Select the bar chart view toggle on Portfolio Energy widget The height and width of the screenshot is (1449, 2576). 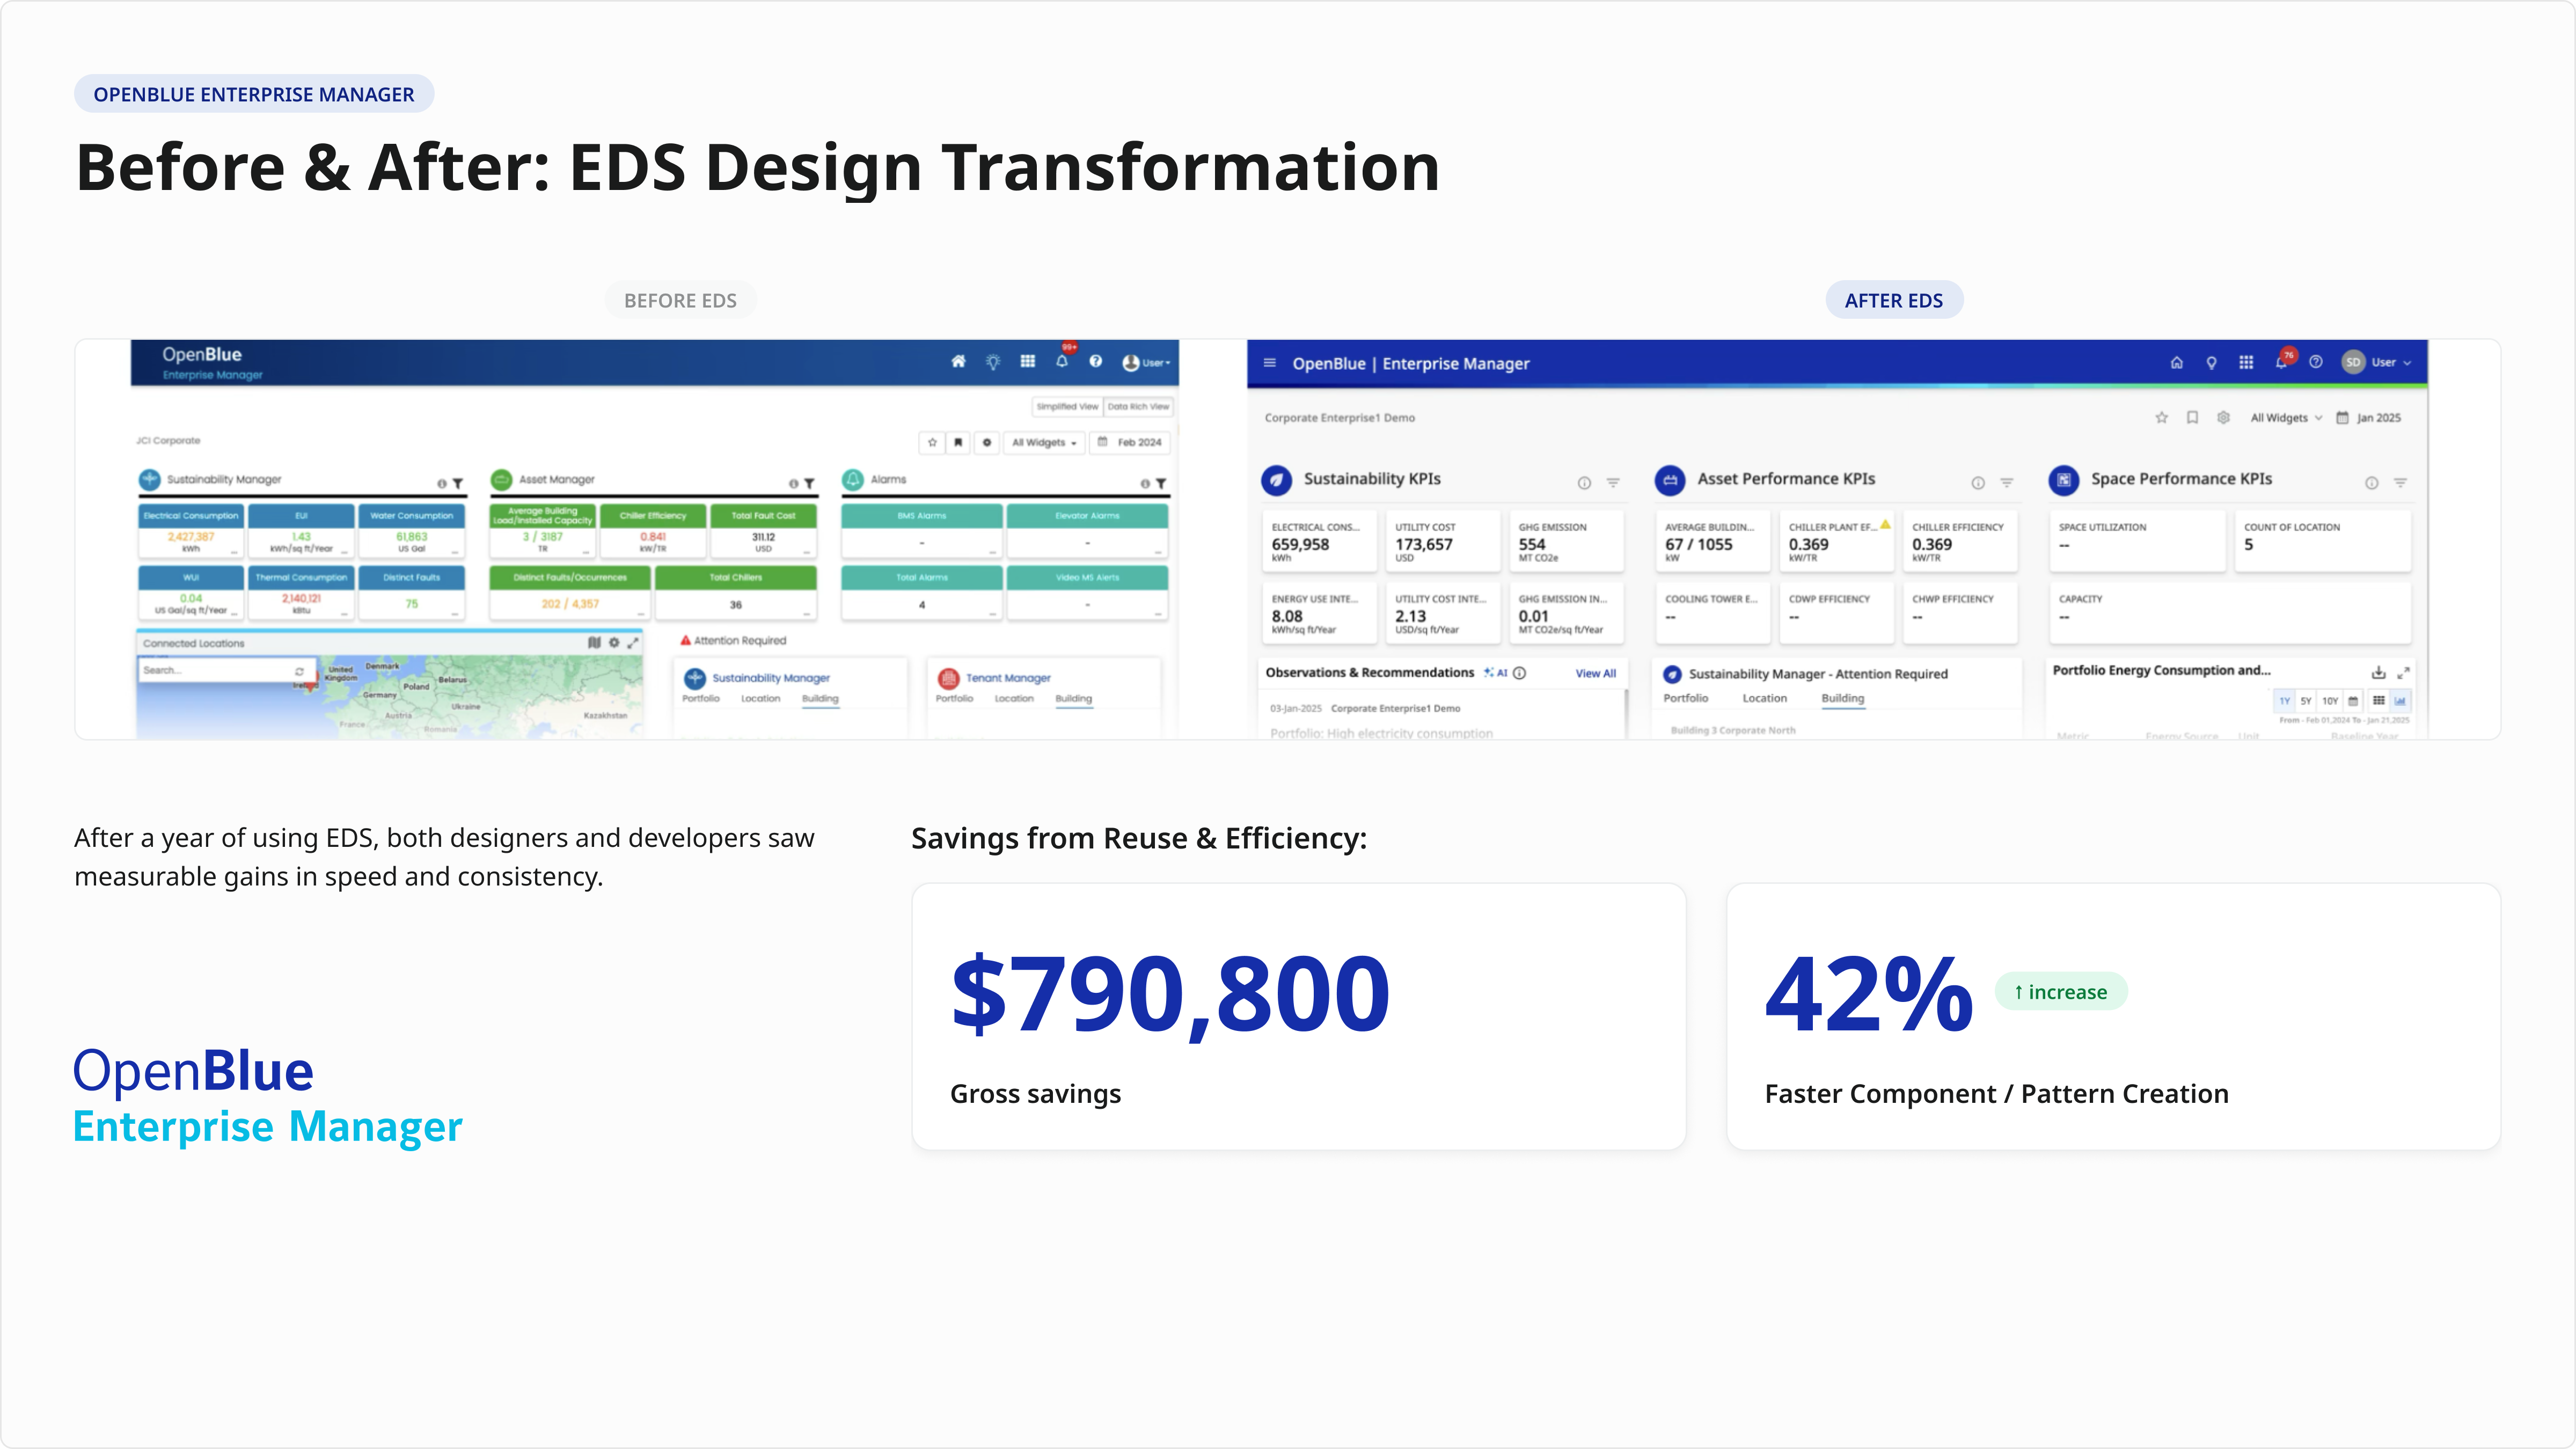coord(2401,701)
